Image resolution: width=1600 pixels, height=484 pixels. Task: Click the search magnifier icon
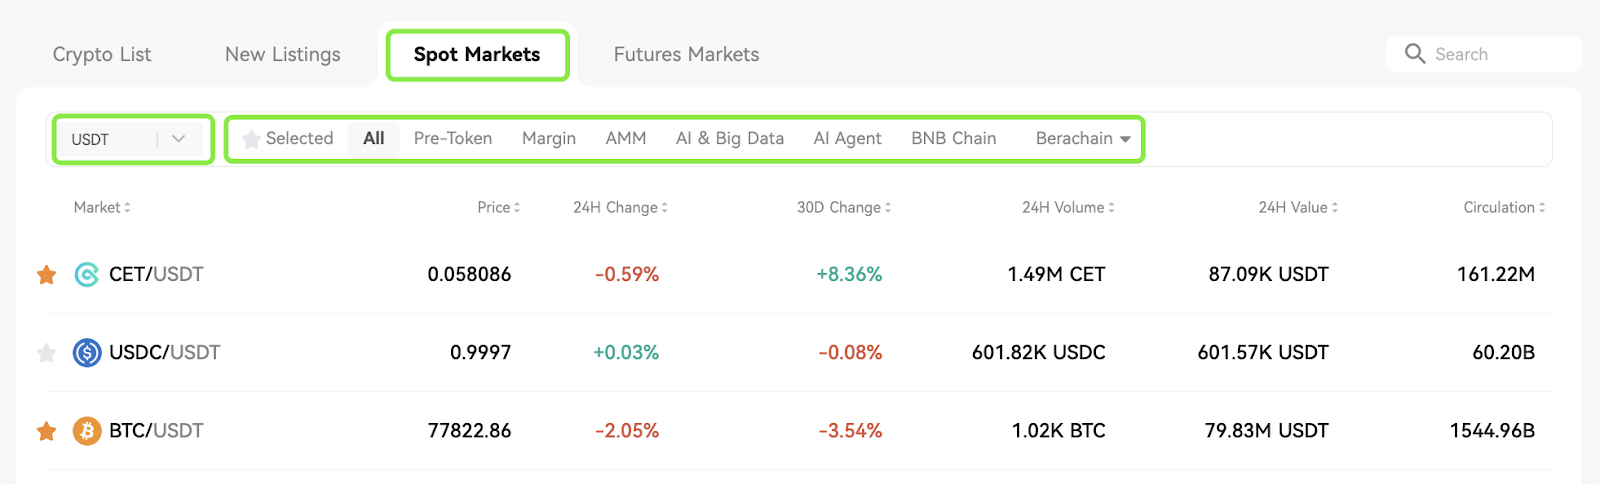(1415, 54)
